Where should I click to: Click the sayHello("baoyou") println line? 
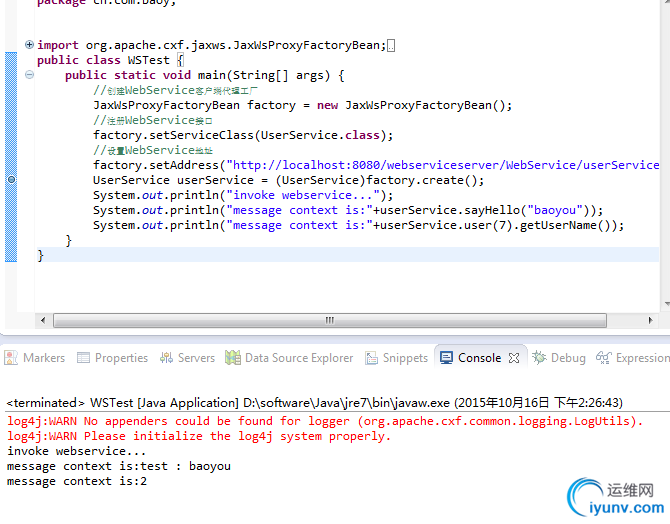348,210
